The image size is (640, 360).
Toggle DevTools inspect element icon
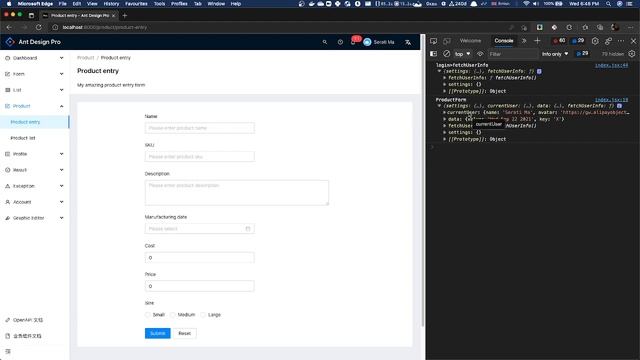[433, 41]
